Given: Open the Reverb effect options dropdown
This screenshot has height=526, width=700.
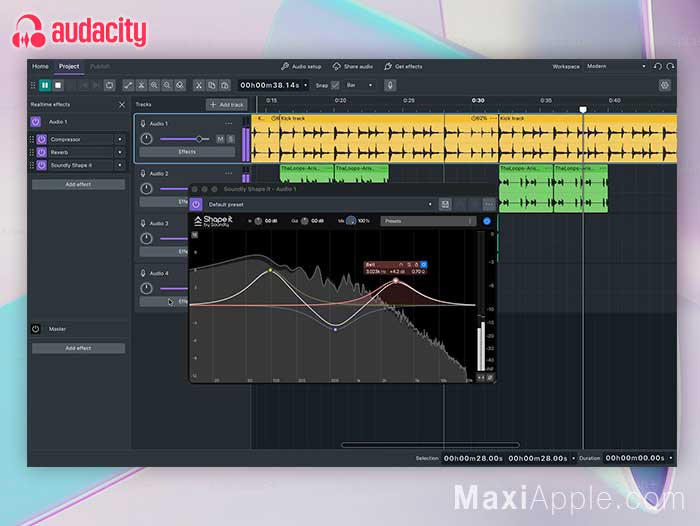Looking at the screenshot, I should [120, 152].
